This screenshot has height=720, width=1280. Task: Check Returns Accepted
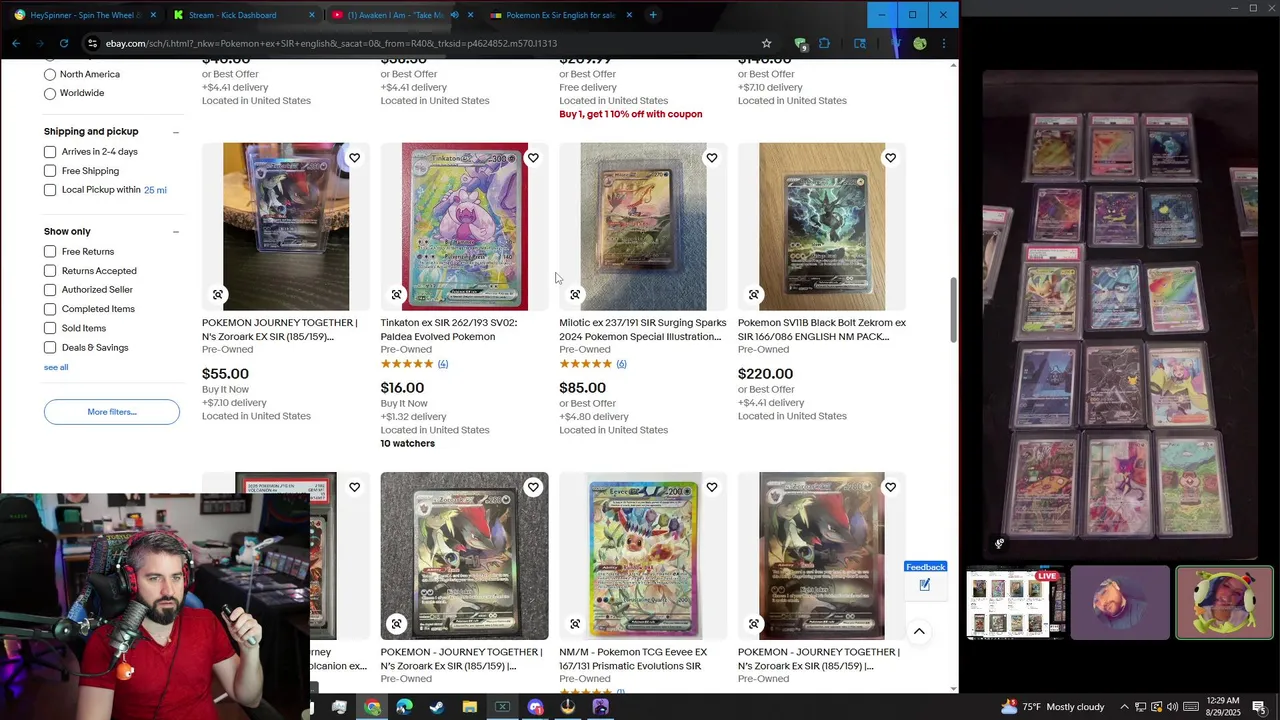pyautogui.click(x=50, y=271)
